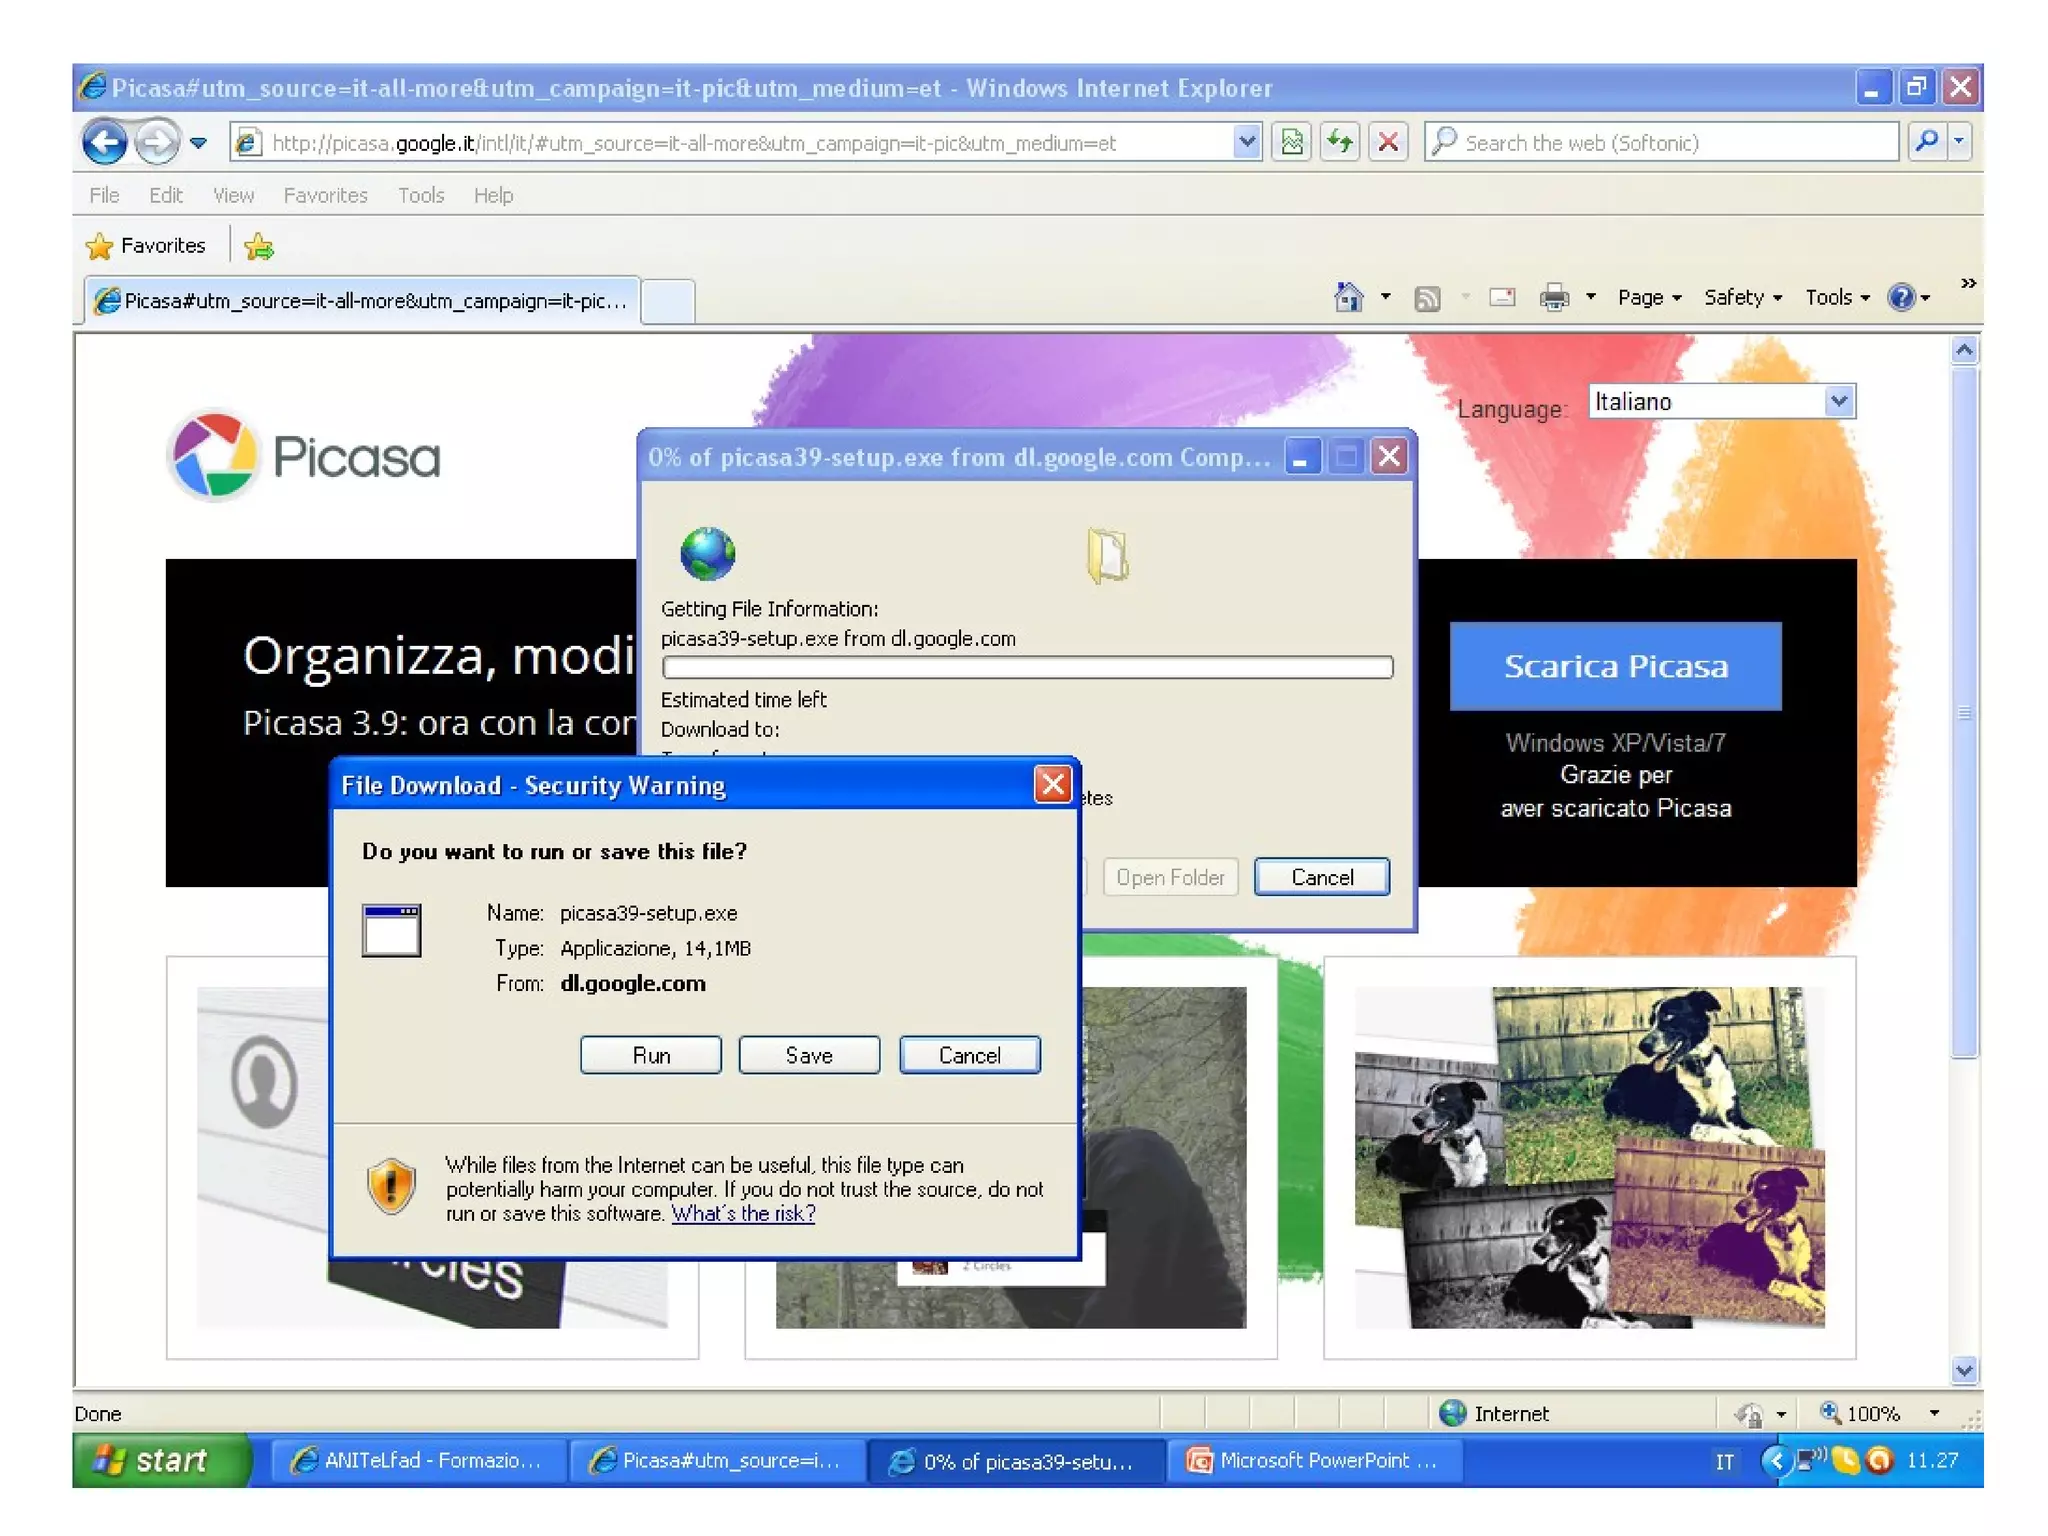Click Run in security warning dialog
The height and width of the screenshot is (1536, 2048).
coord(650,1055)
